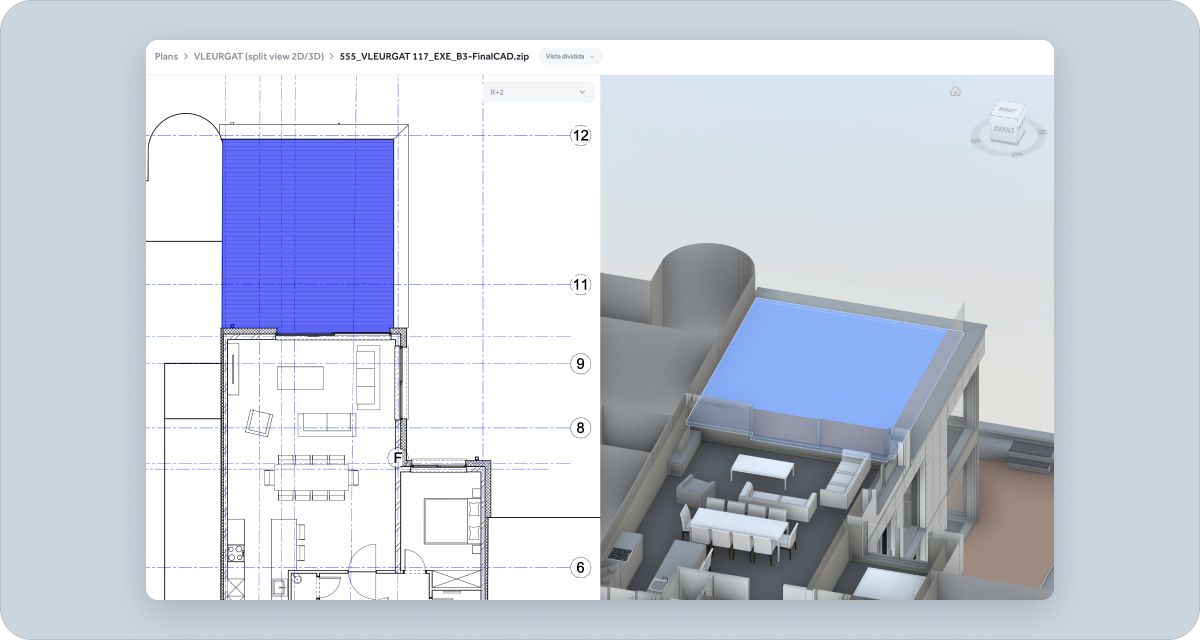The width and height of the screenshot is (1200, 640).
Task: Expand the Vista dividida options
Action: pos(591,57)
